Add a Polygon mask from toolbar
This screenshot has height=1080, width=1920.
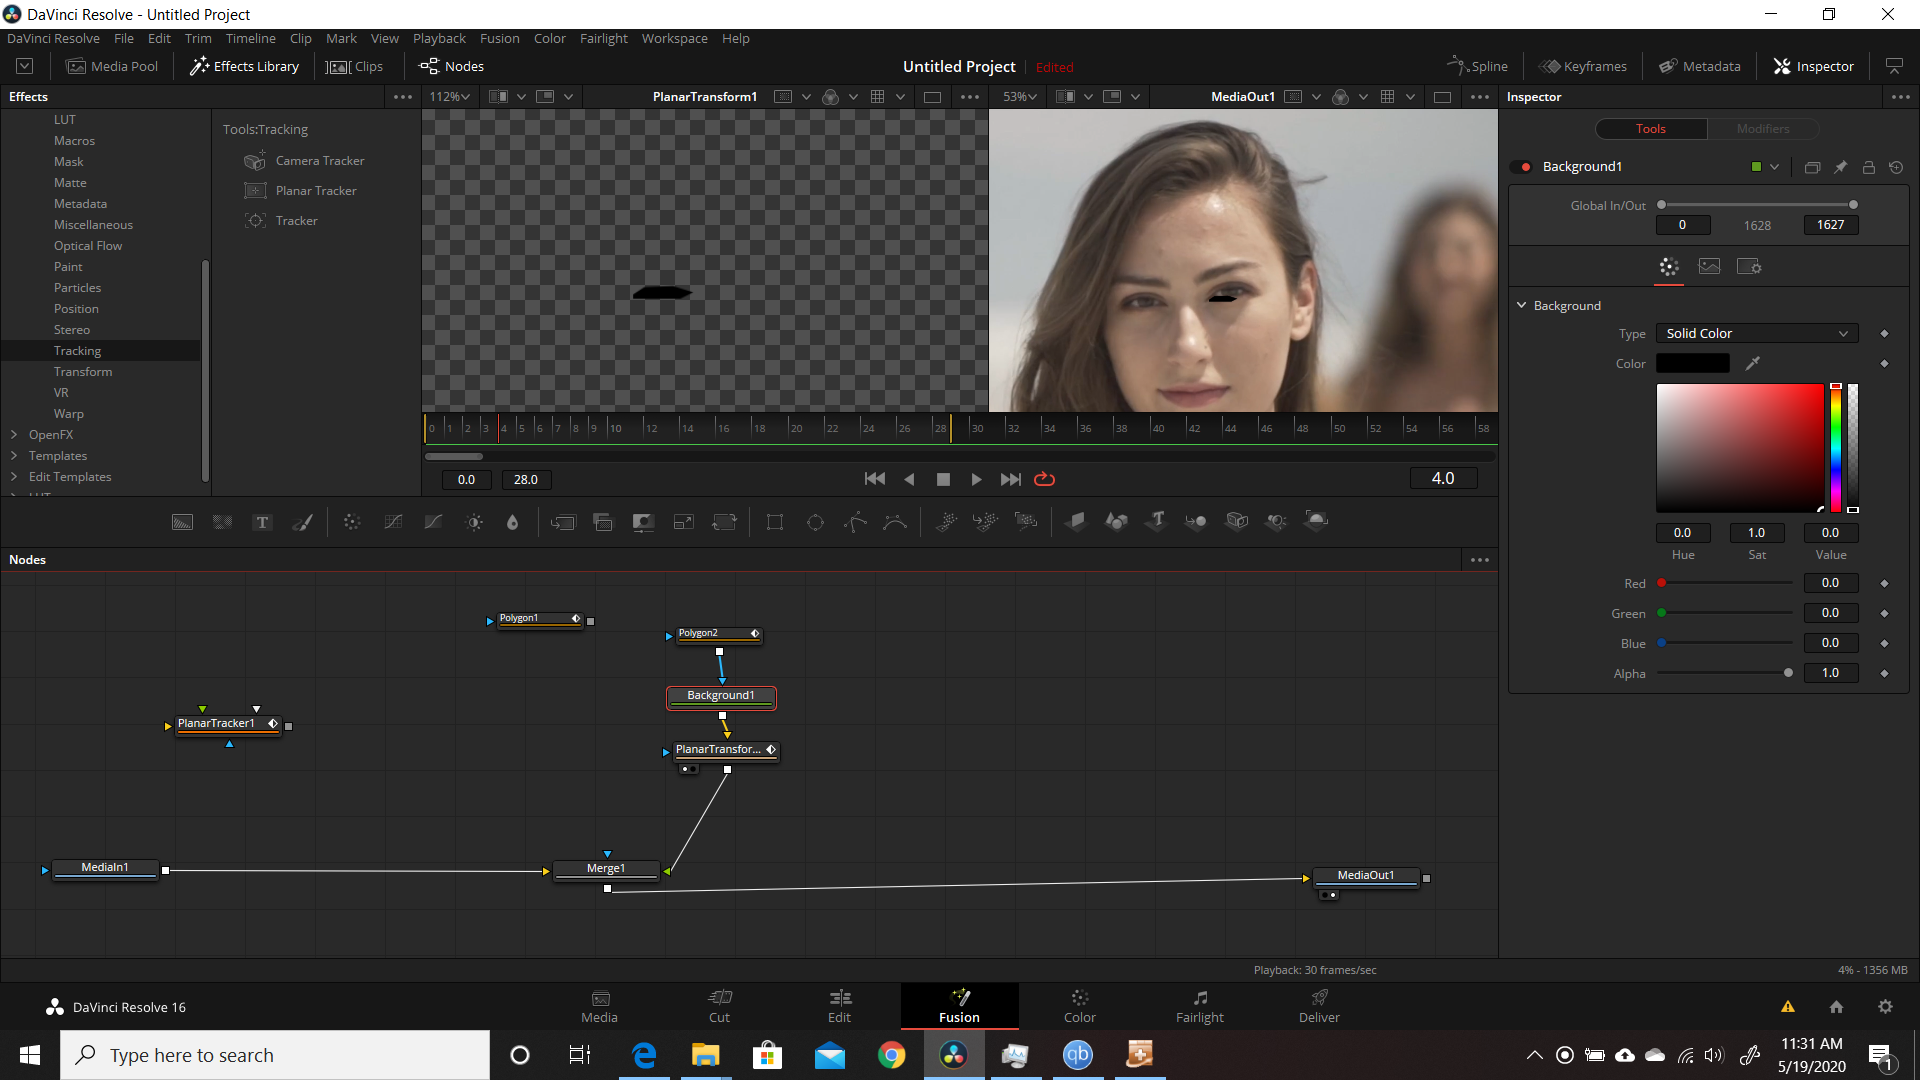click(855, 522)
